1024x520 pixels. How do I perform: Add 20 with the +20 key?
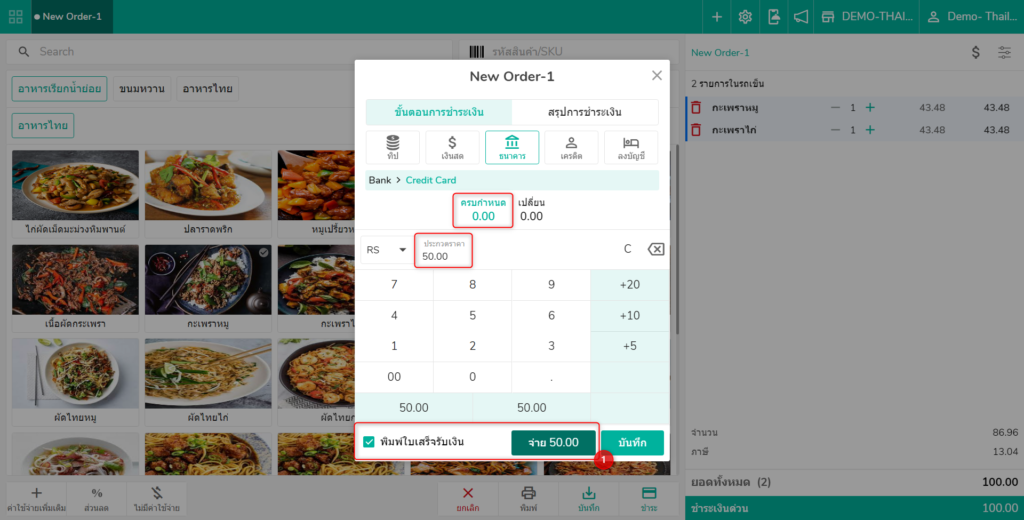click(630, 285)
